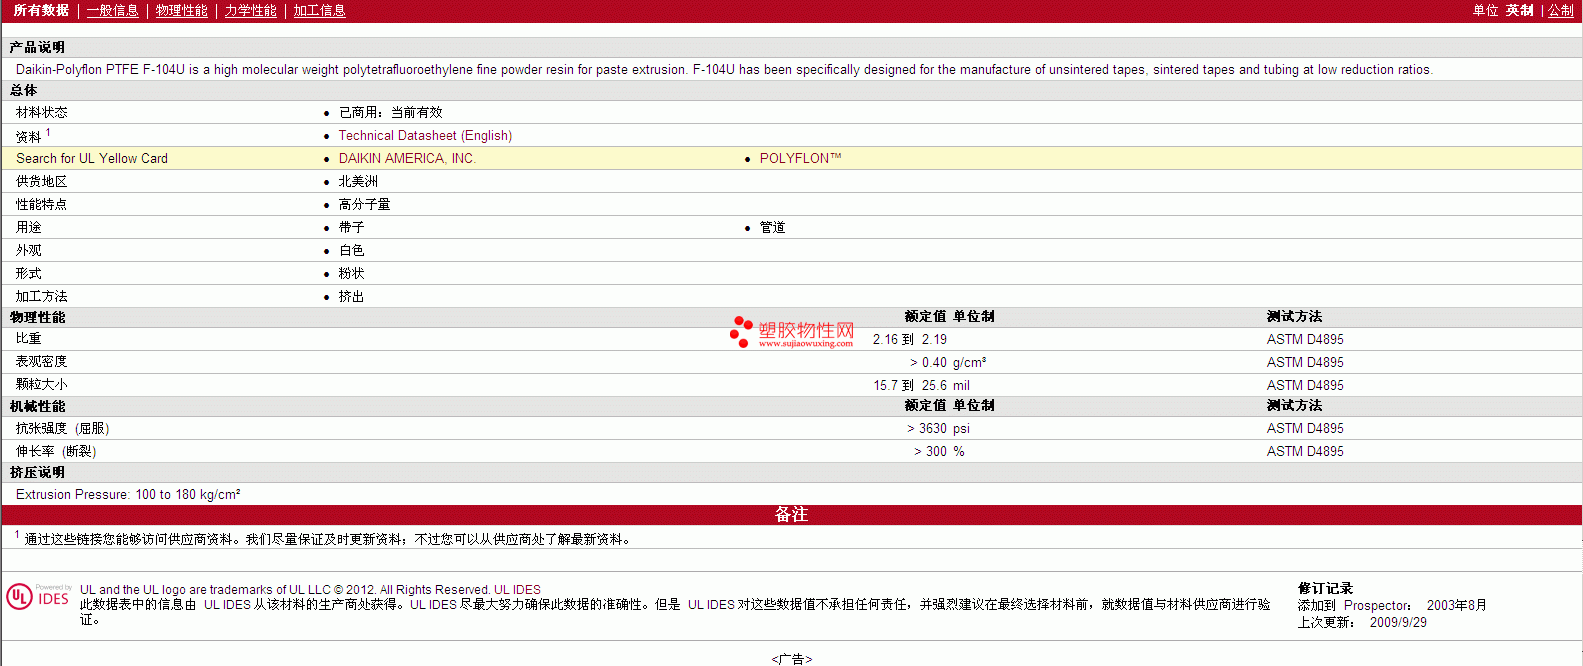Open the 力学性能 tab

pyautogui.click(x=250, y=10)
